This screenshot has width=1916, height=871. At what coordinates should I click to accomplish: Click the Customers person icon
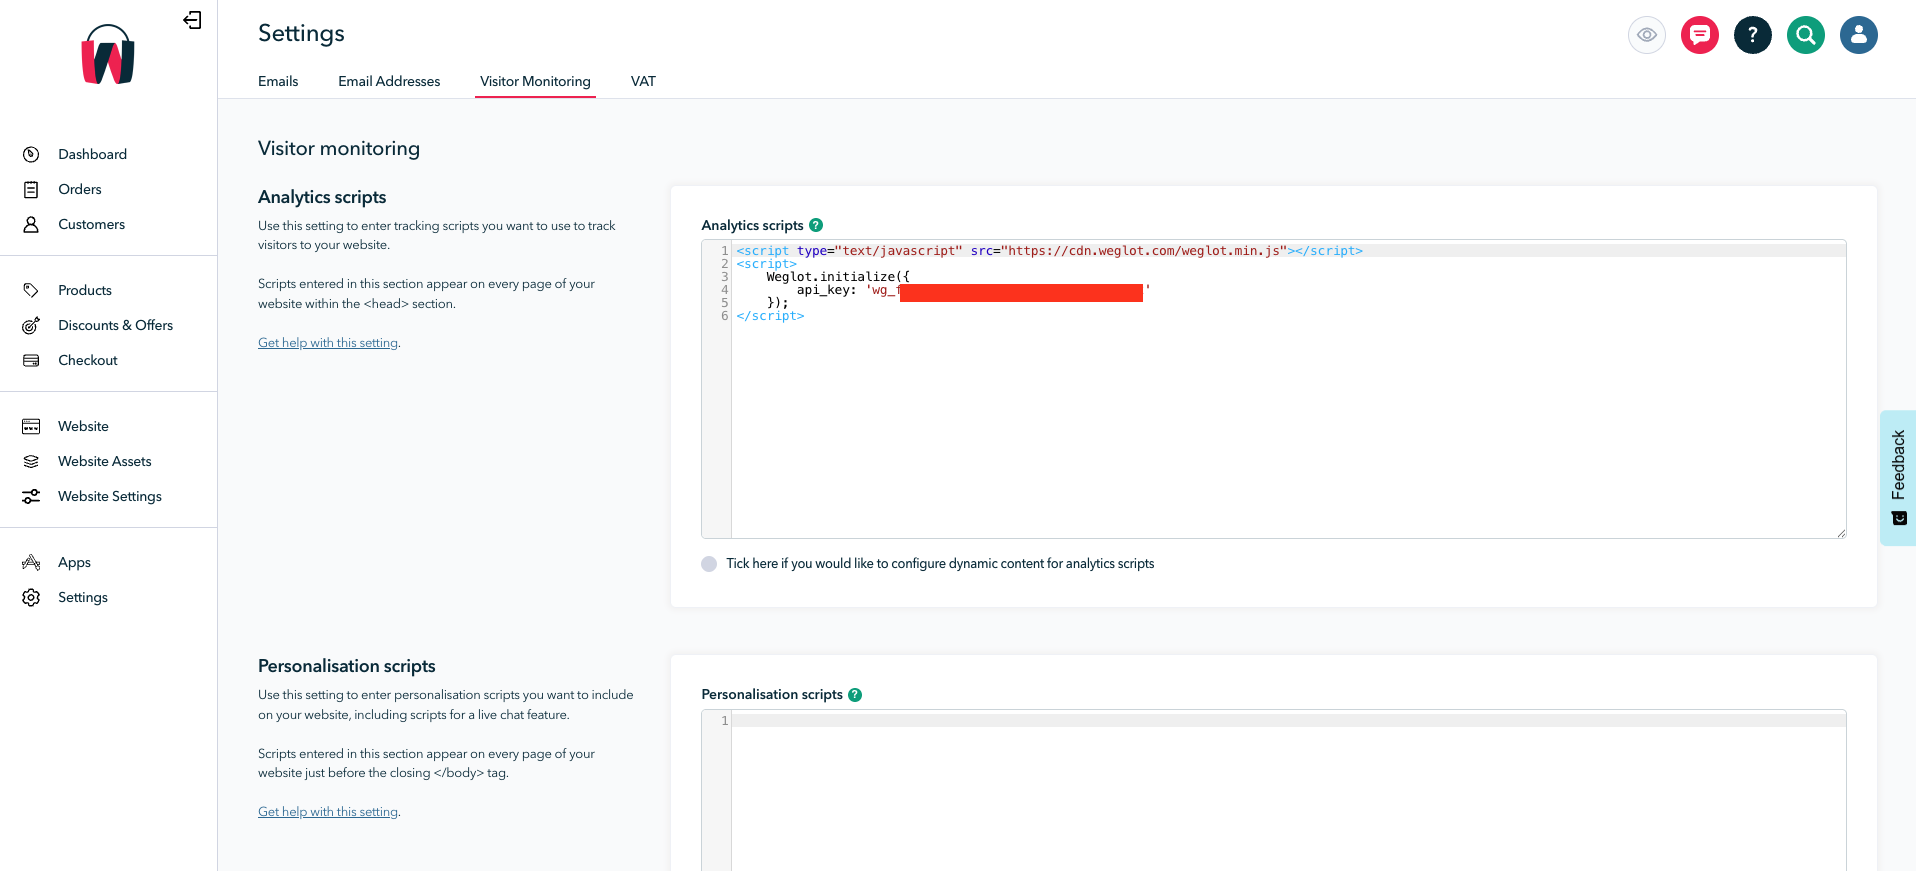(31, 224)
